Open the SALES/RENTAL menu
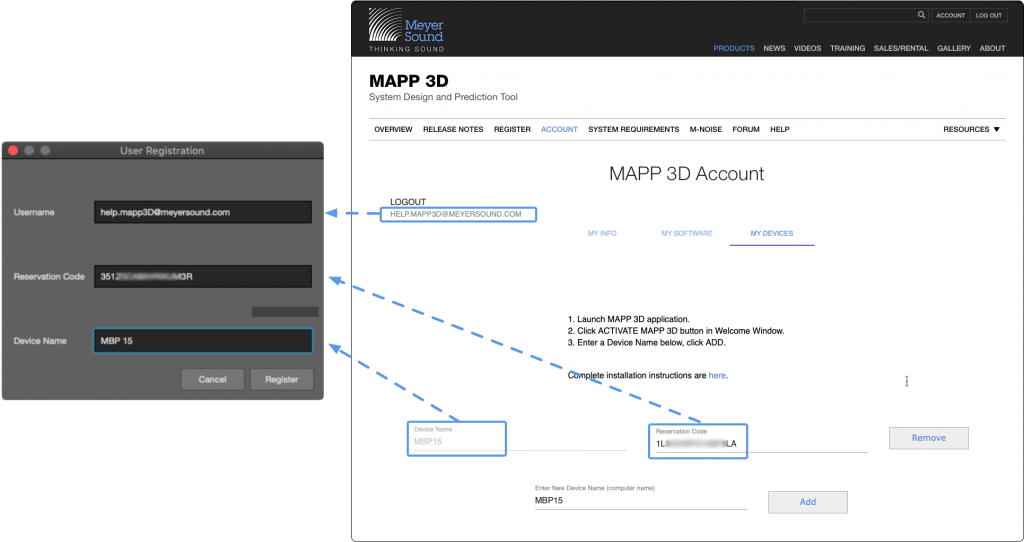Viewport: 1024px width, 542px height. tap(901, 48)
